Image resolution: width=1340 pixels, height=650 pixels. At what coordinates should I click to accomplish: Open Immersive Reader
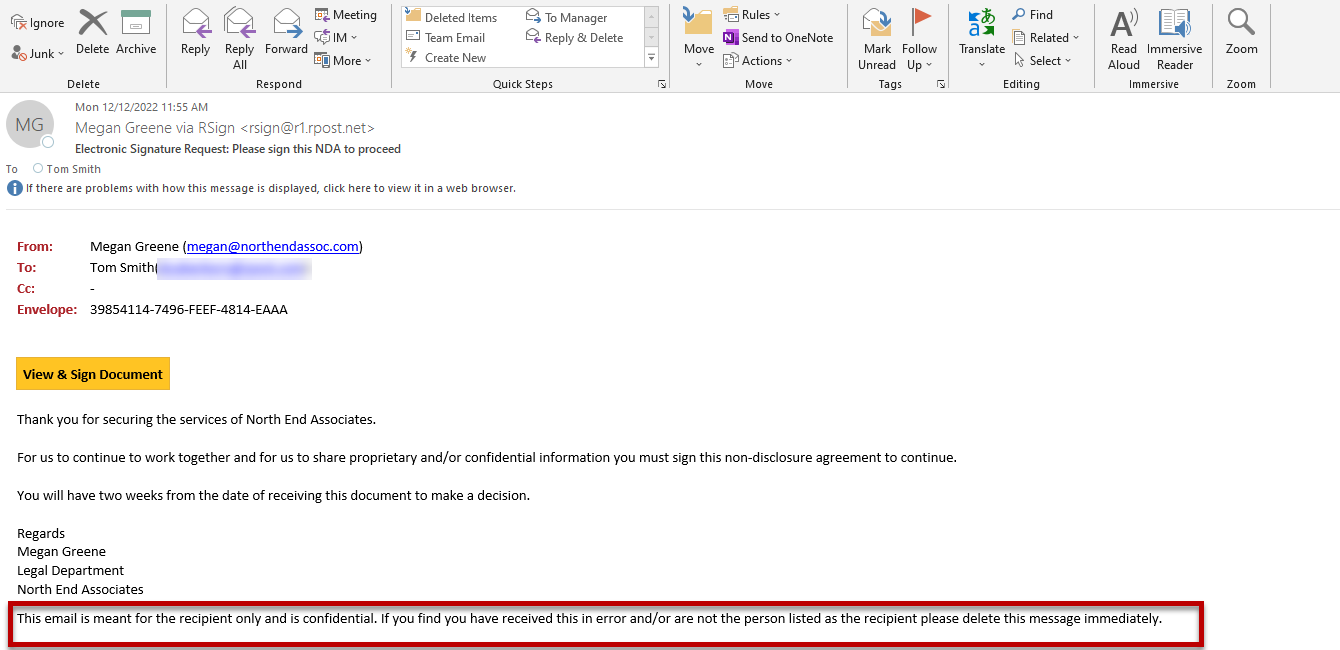tap(1175, 38)
